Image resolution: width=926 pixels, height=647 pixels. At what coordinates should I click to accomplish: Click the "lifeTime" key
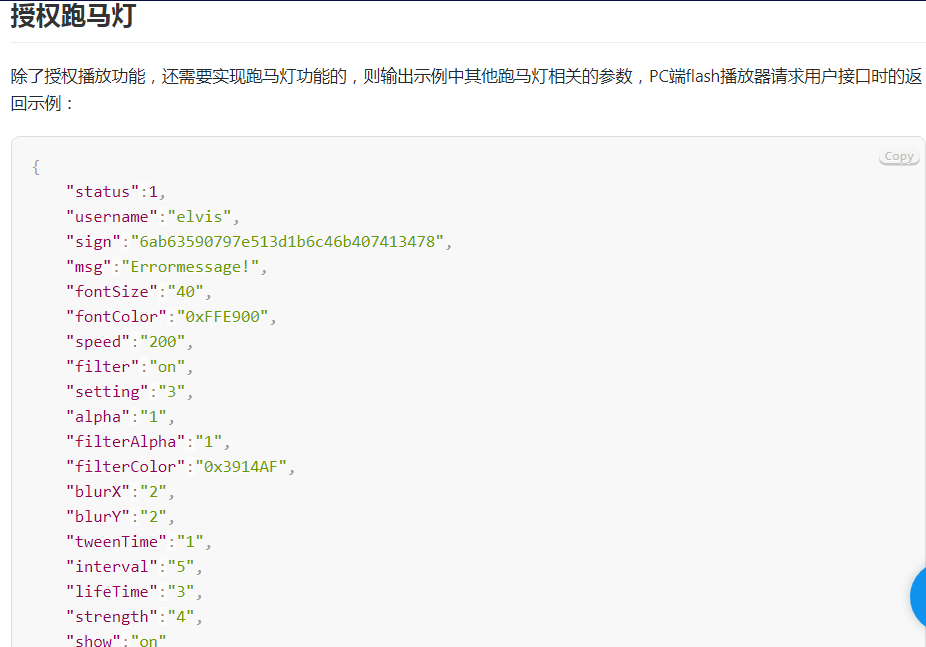112,592
